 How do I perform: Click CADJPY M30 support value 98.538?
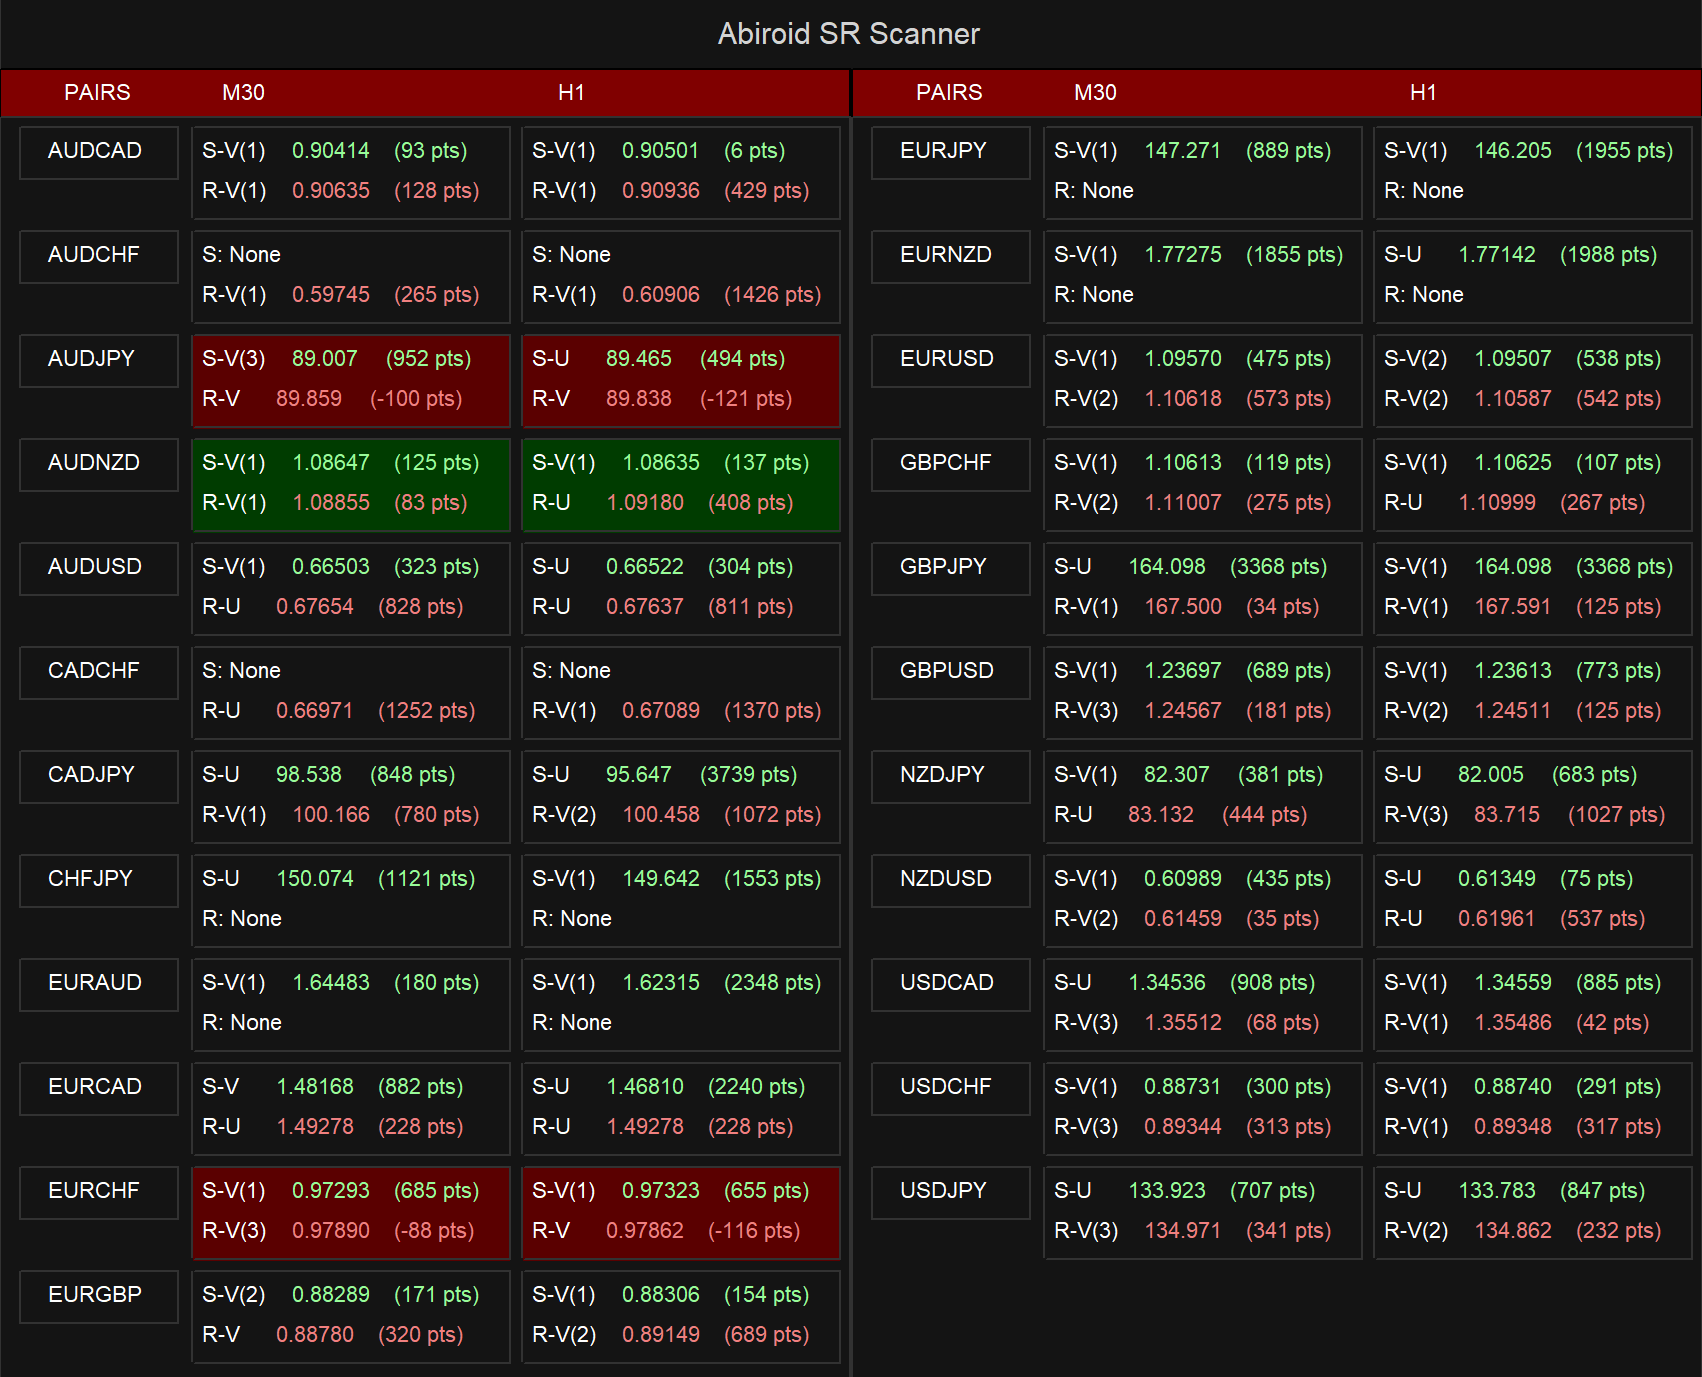click(308, 775)
